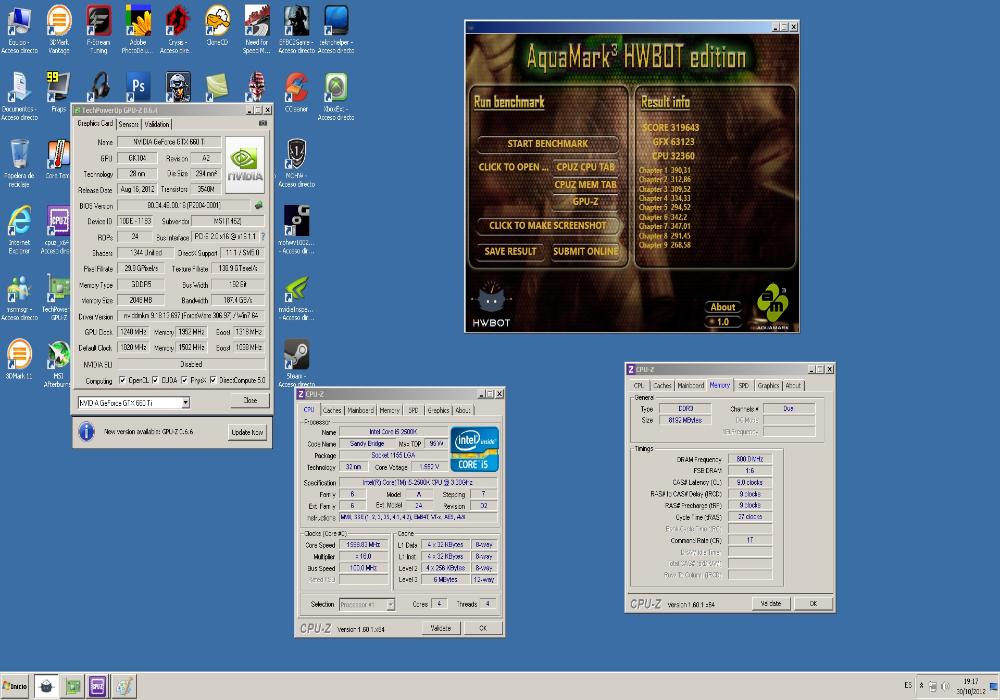Screen dimensions: 1000x700
Task: Click the NVIDIA logo in GPU-Z
Action: point(244,164)
